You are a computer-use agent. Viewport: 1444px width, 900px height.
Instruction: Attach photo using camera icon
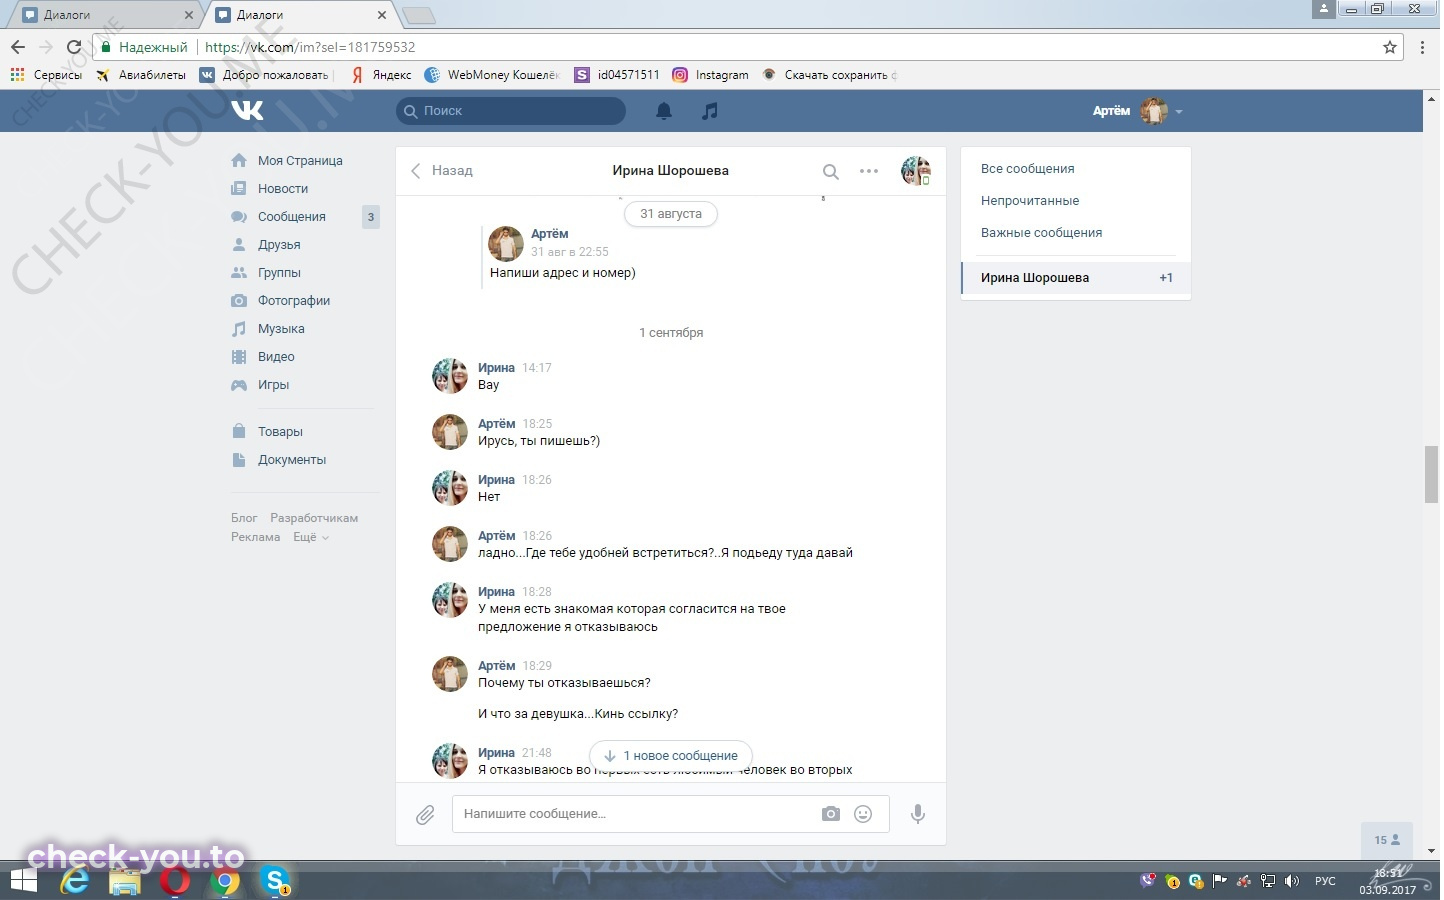pyautogui.click(x=831, y=814)
